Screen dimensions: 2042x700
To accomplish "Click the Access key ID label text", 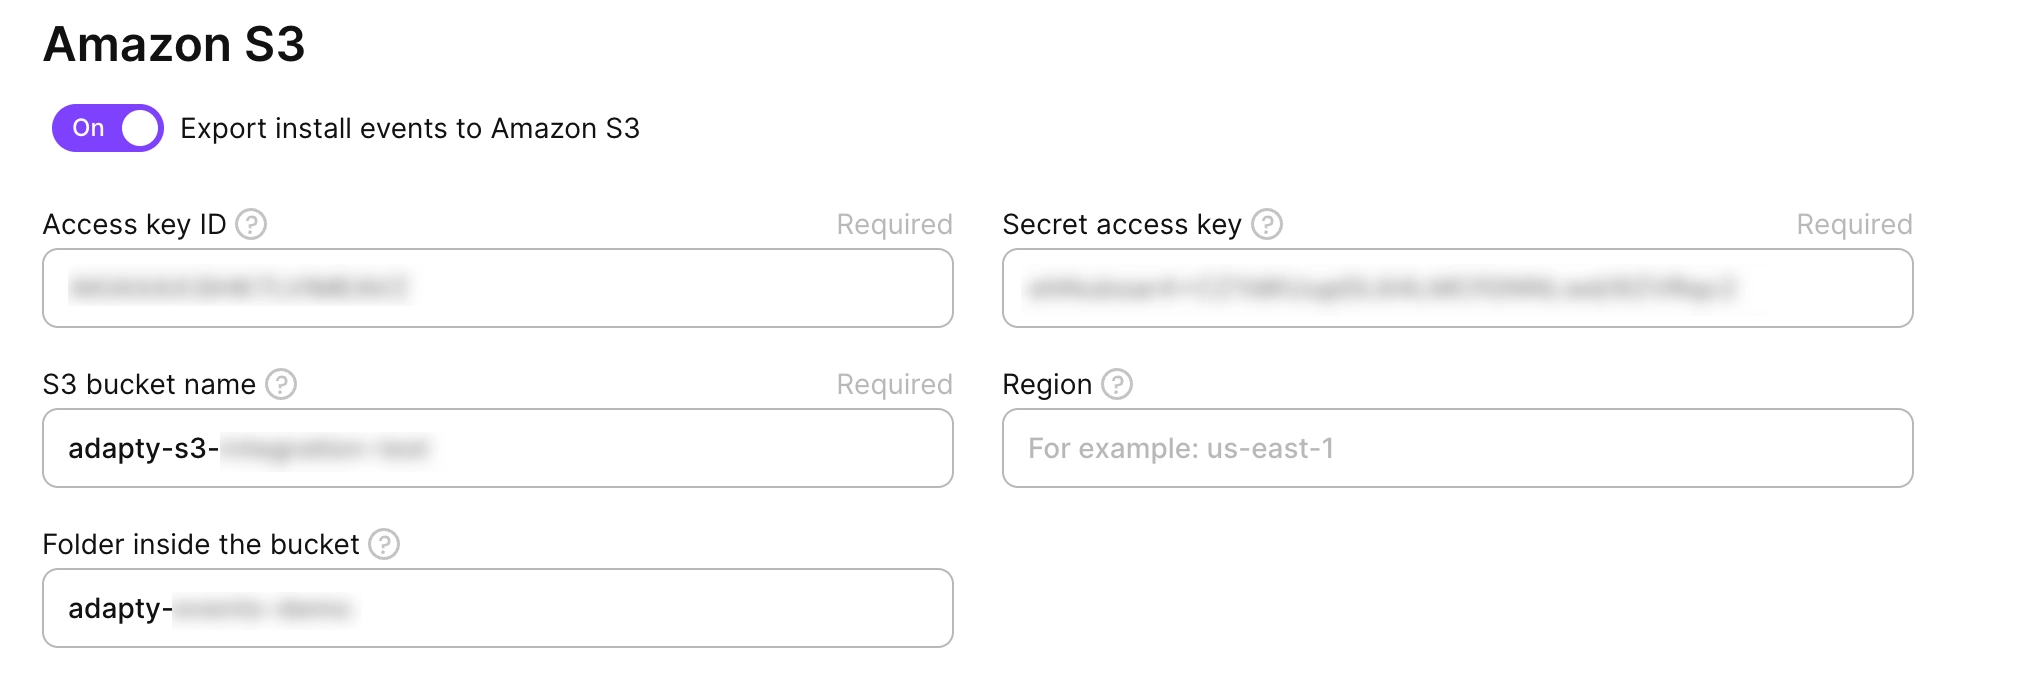I will point(134,225).
